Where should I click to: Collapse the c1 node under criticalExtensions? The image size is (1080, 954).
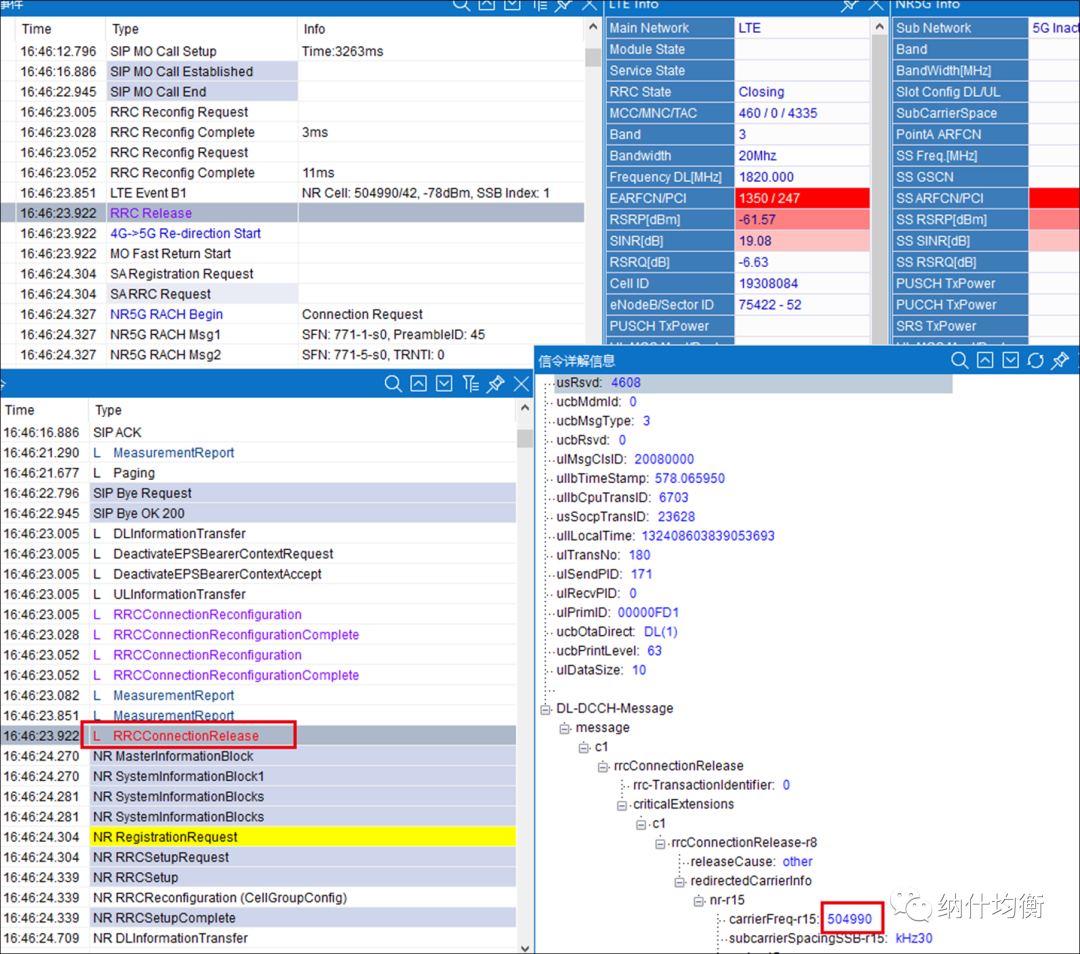[x=641, y=825]
